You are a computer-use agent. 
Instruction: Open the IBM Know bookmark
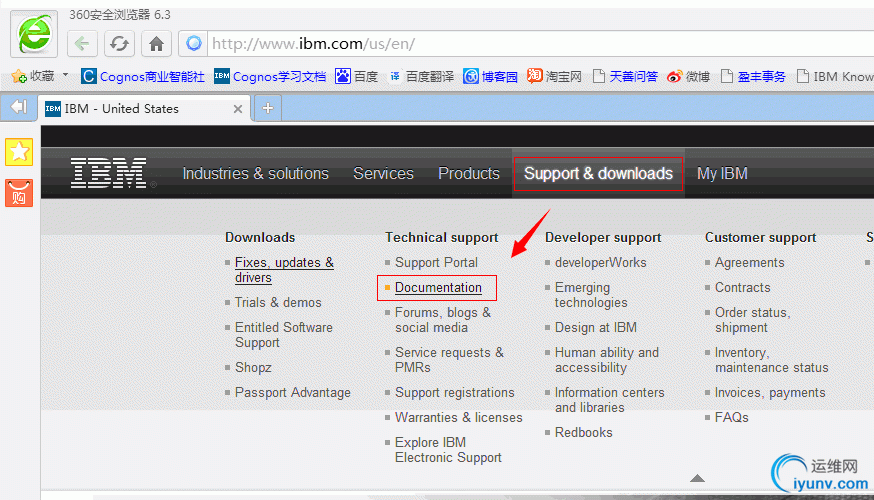coord(835,76)
